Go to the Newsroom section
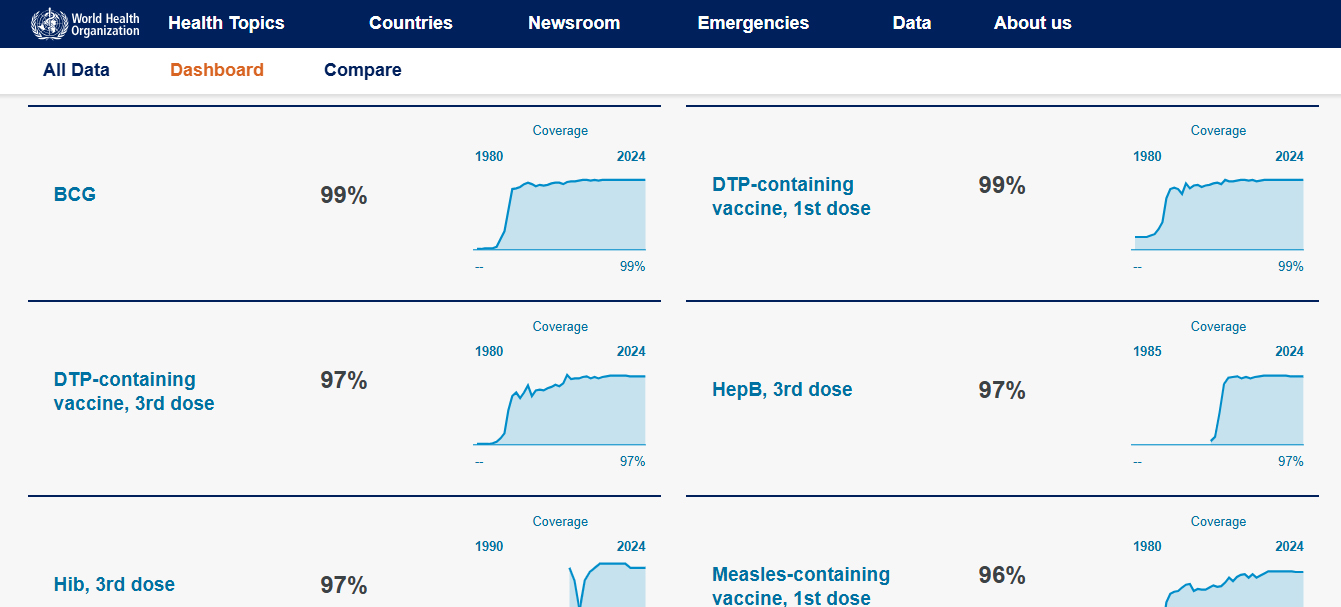This screenshot has width=1341, height=607. point(574,23)
